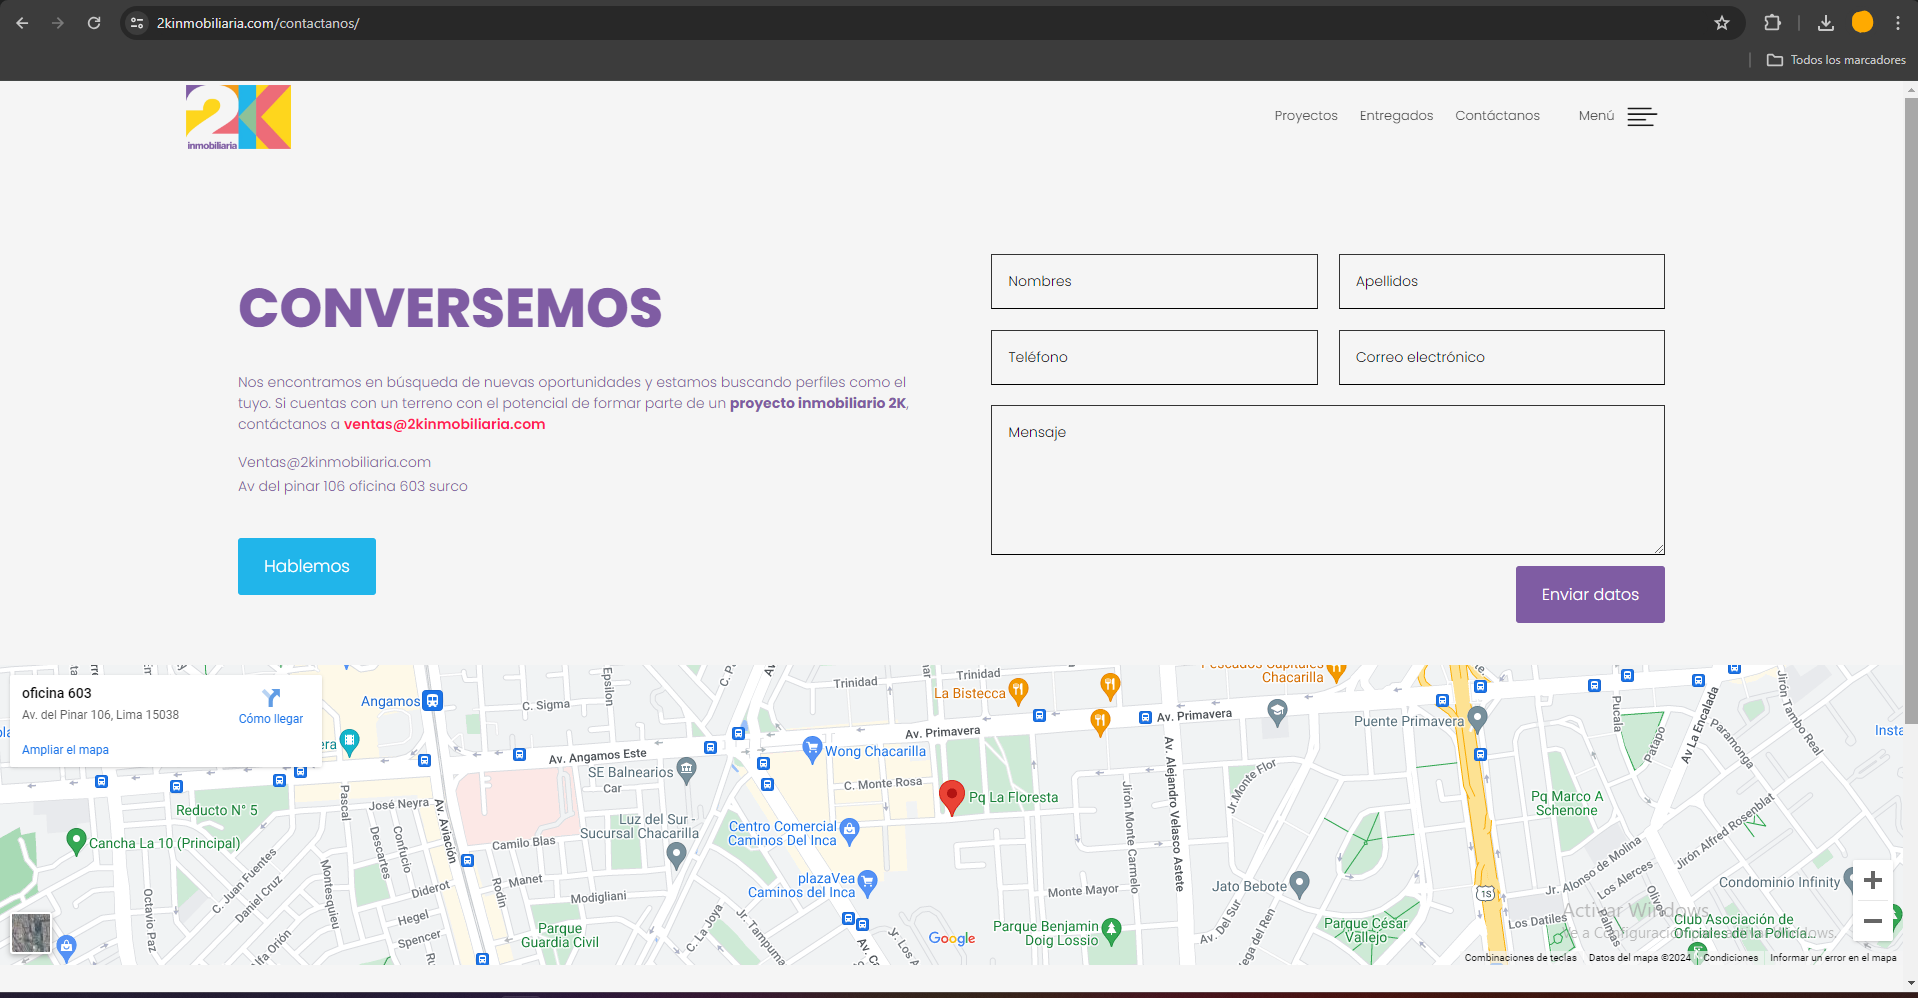Image resolution: width=1918 pixels, height=998 pixels.
Task: Open the orange profile avatar
Action: click(1862, 22)
